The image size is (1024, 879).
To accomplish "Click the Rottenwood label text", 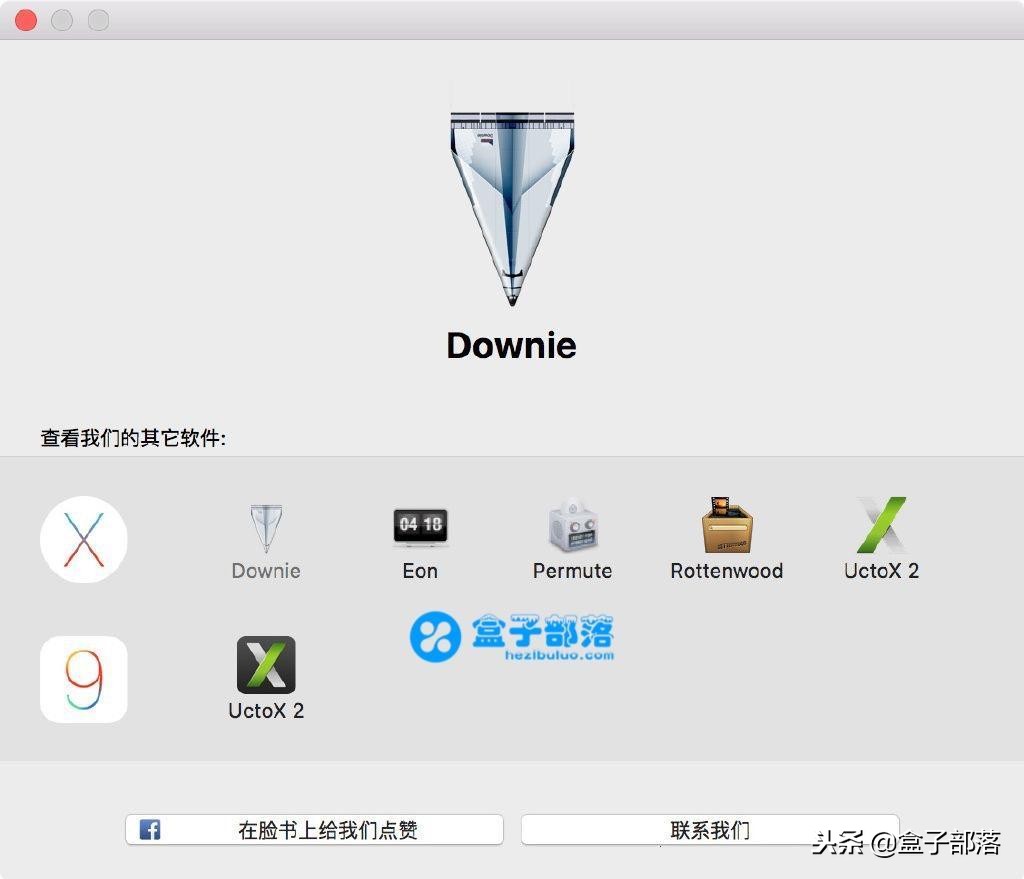I will (726, 571).
